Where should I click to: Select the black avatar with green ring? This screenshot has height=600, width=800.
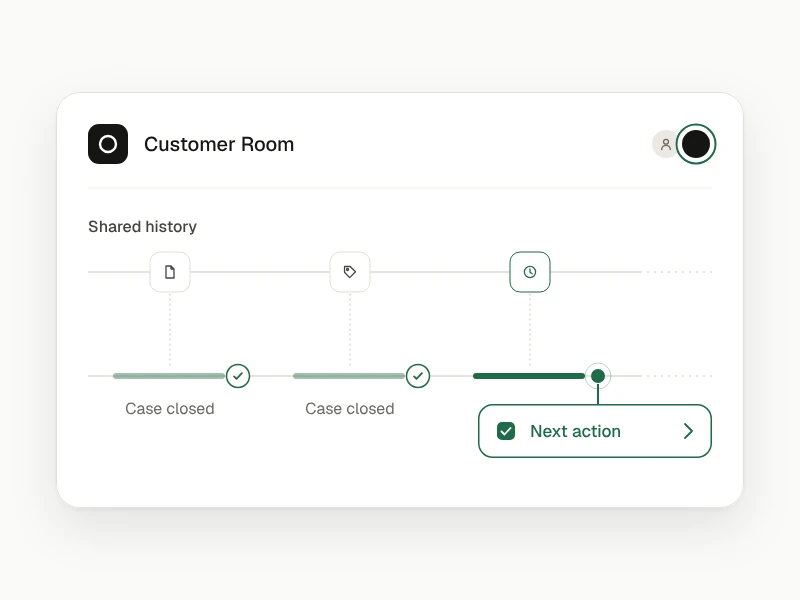coord(696,144)
